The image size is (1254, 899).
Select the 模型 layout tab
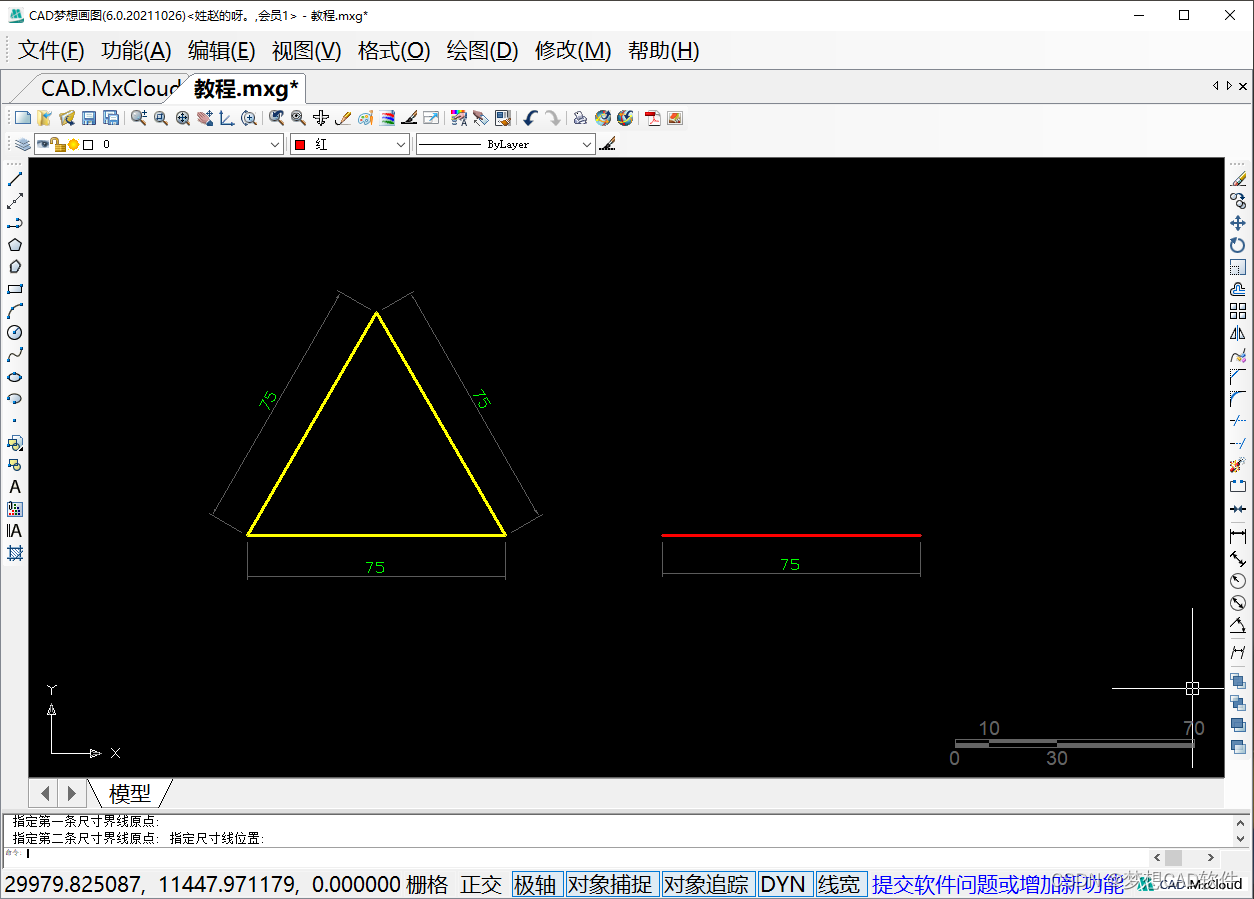pos(130,793)
